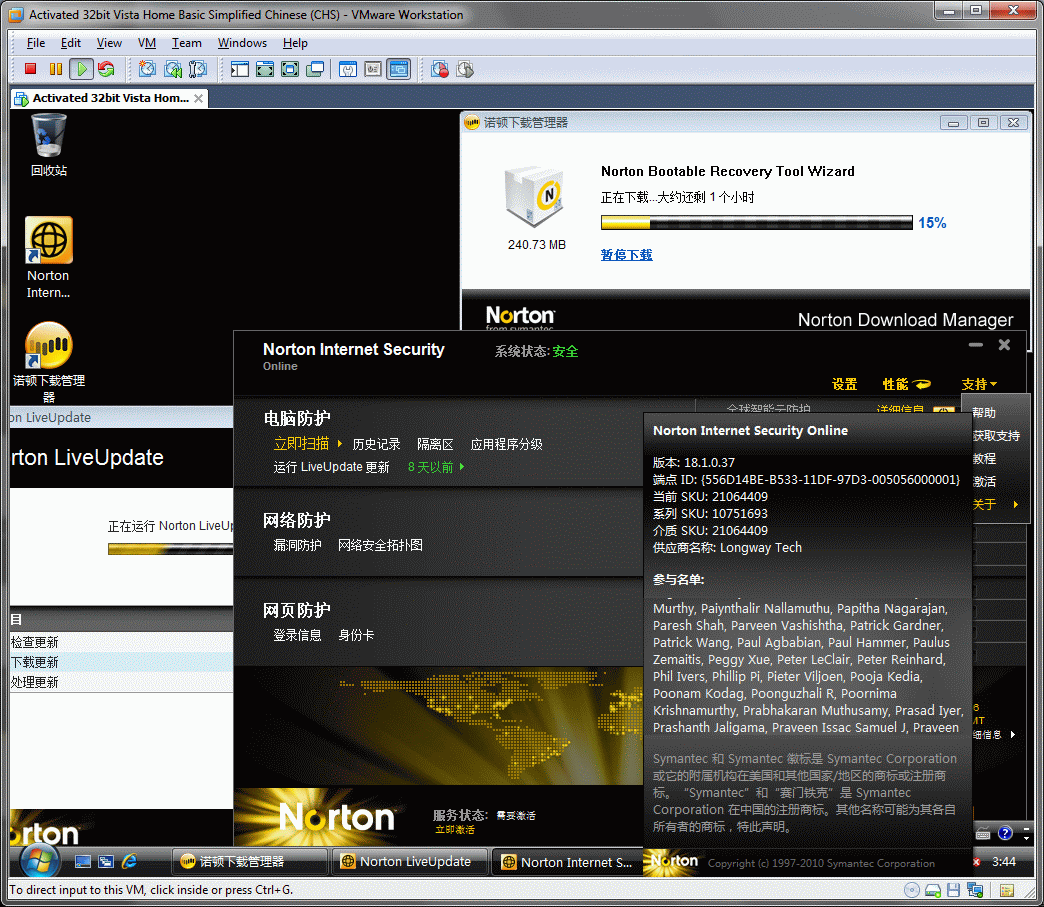Viewport: 1044px width, 907px height.
Task: Click the red Power Off button
Action: 30,69
